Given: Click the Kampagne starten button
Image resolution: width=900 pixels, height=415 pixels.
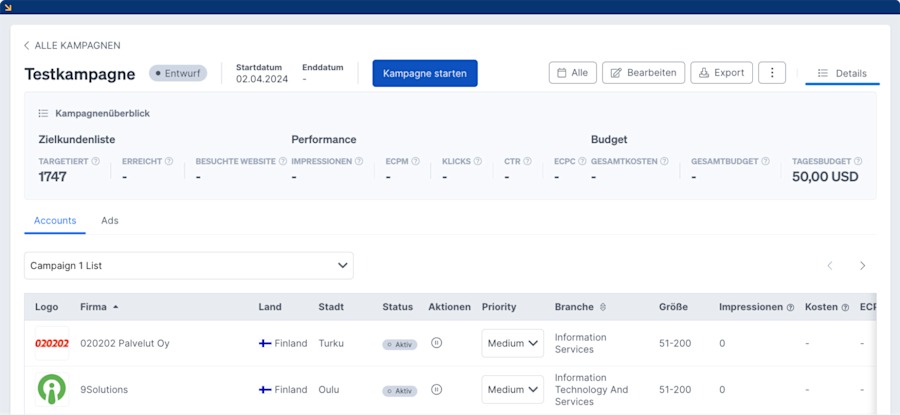Looking at the screenshot, I should pos(425,73).
